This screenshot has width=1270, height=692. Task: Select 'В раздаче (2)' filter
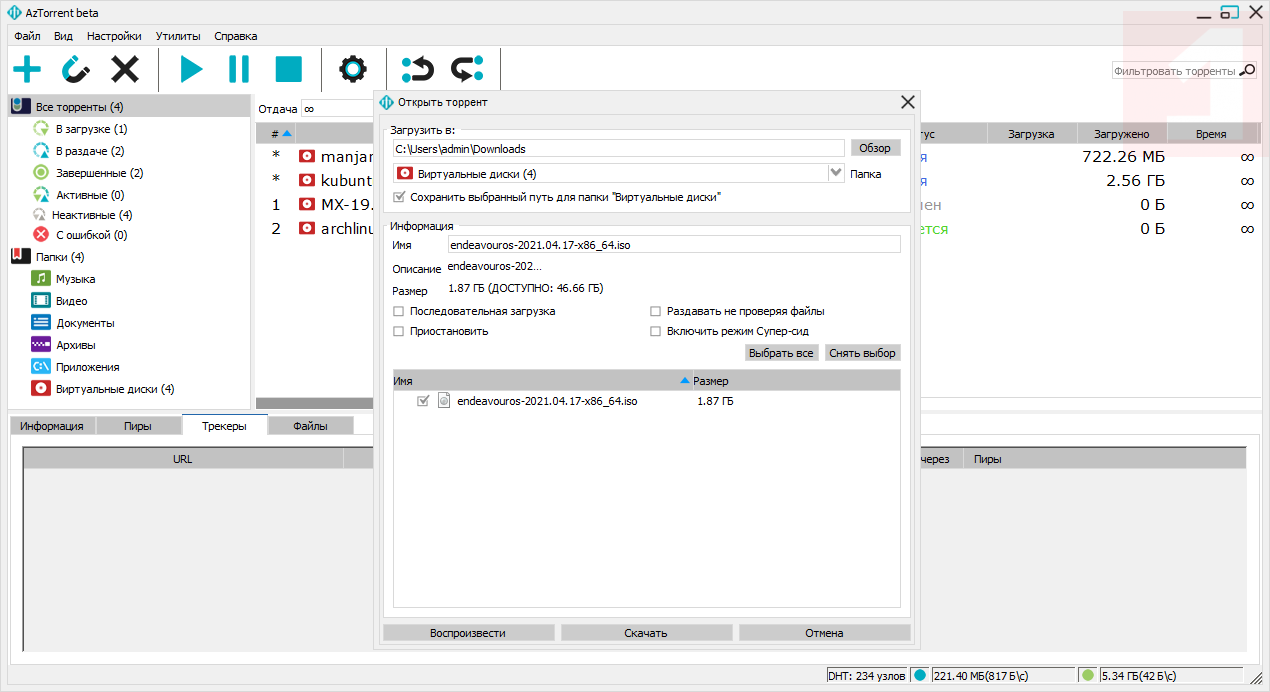(90, 151)
